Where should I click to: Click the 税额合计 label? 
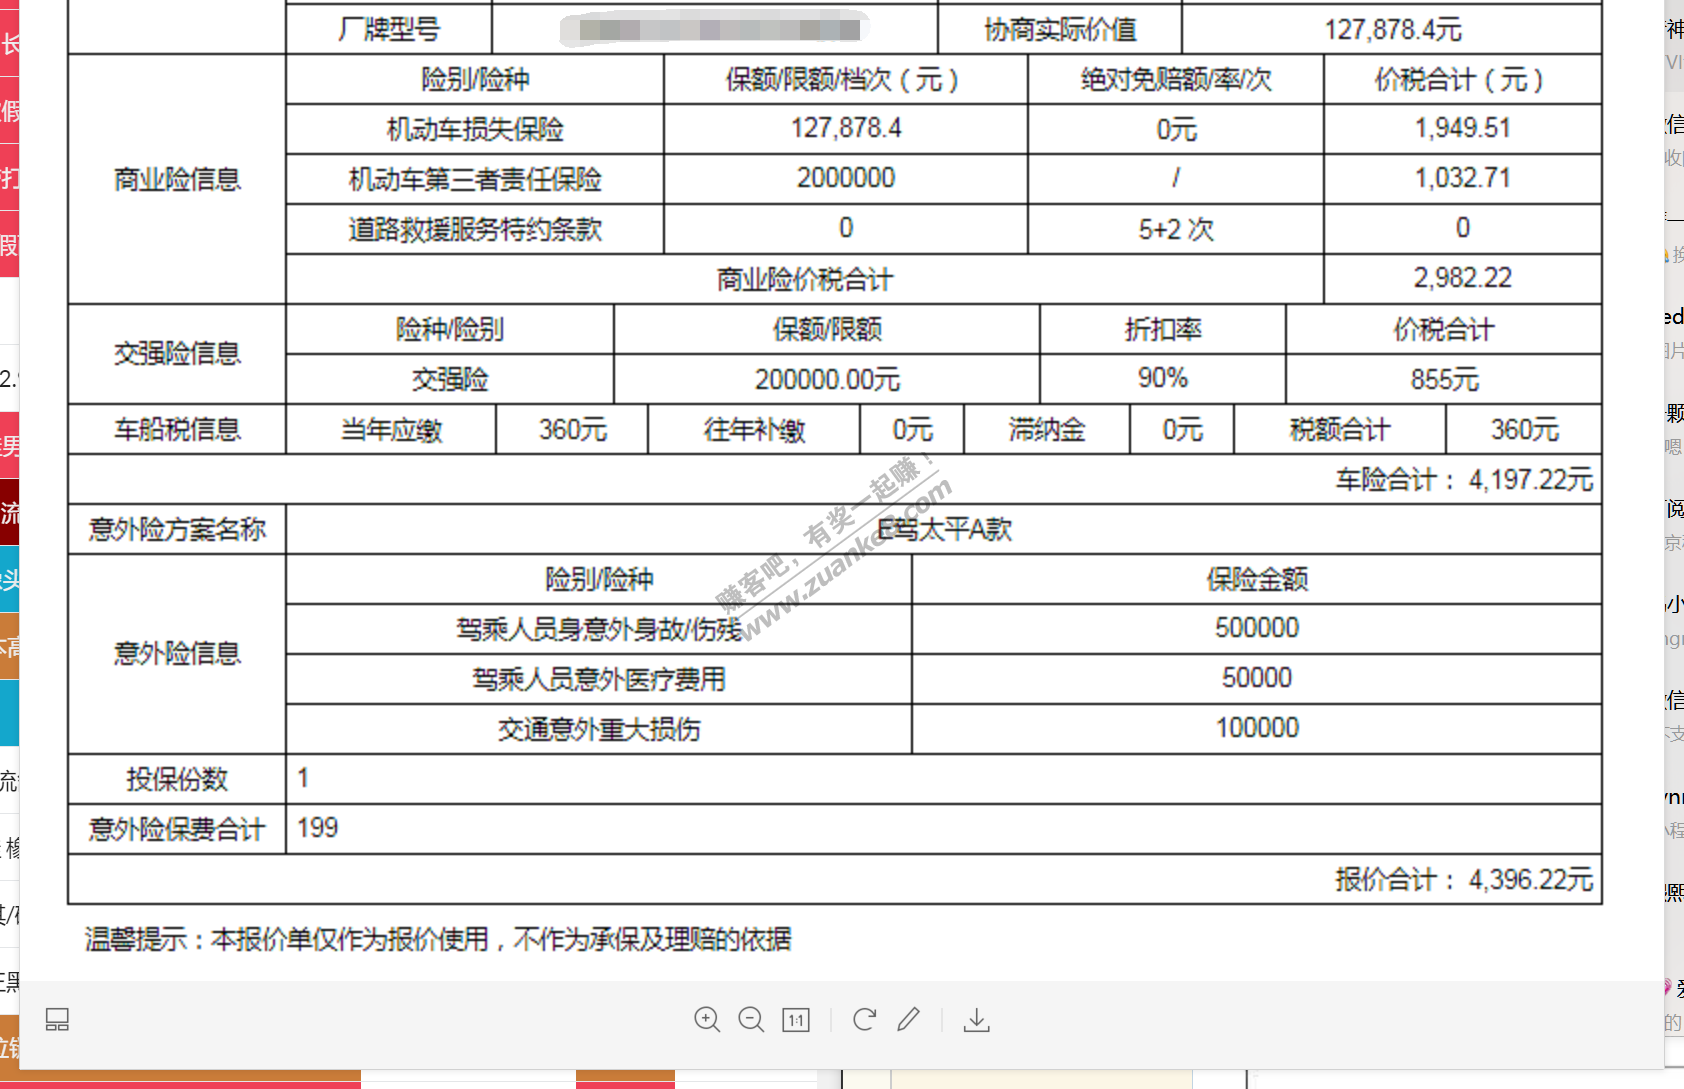coord(1340,430)
